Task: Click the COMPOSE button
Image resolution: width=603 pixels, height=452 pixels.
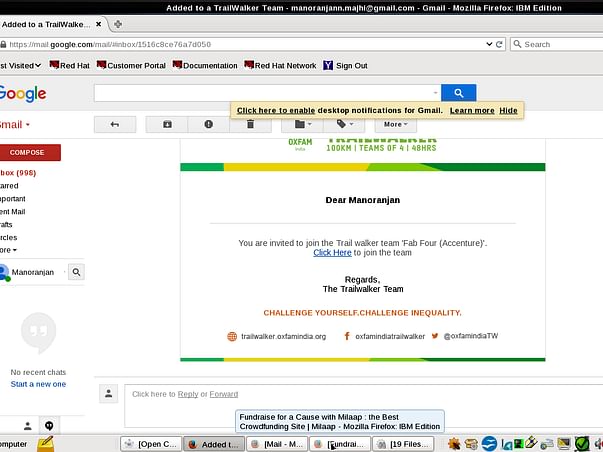Action: 30,152
